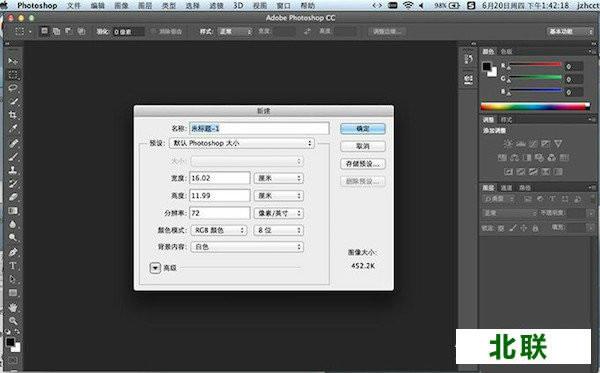The image size is (600, 373).
Task: Select the Blur tool
Action: (13, 225)
